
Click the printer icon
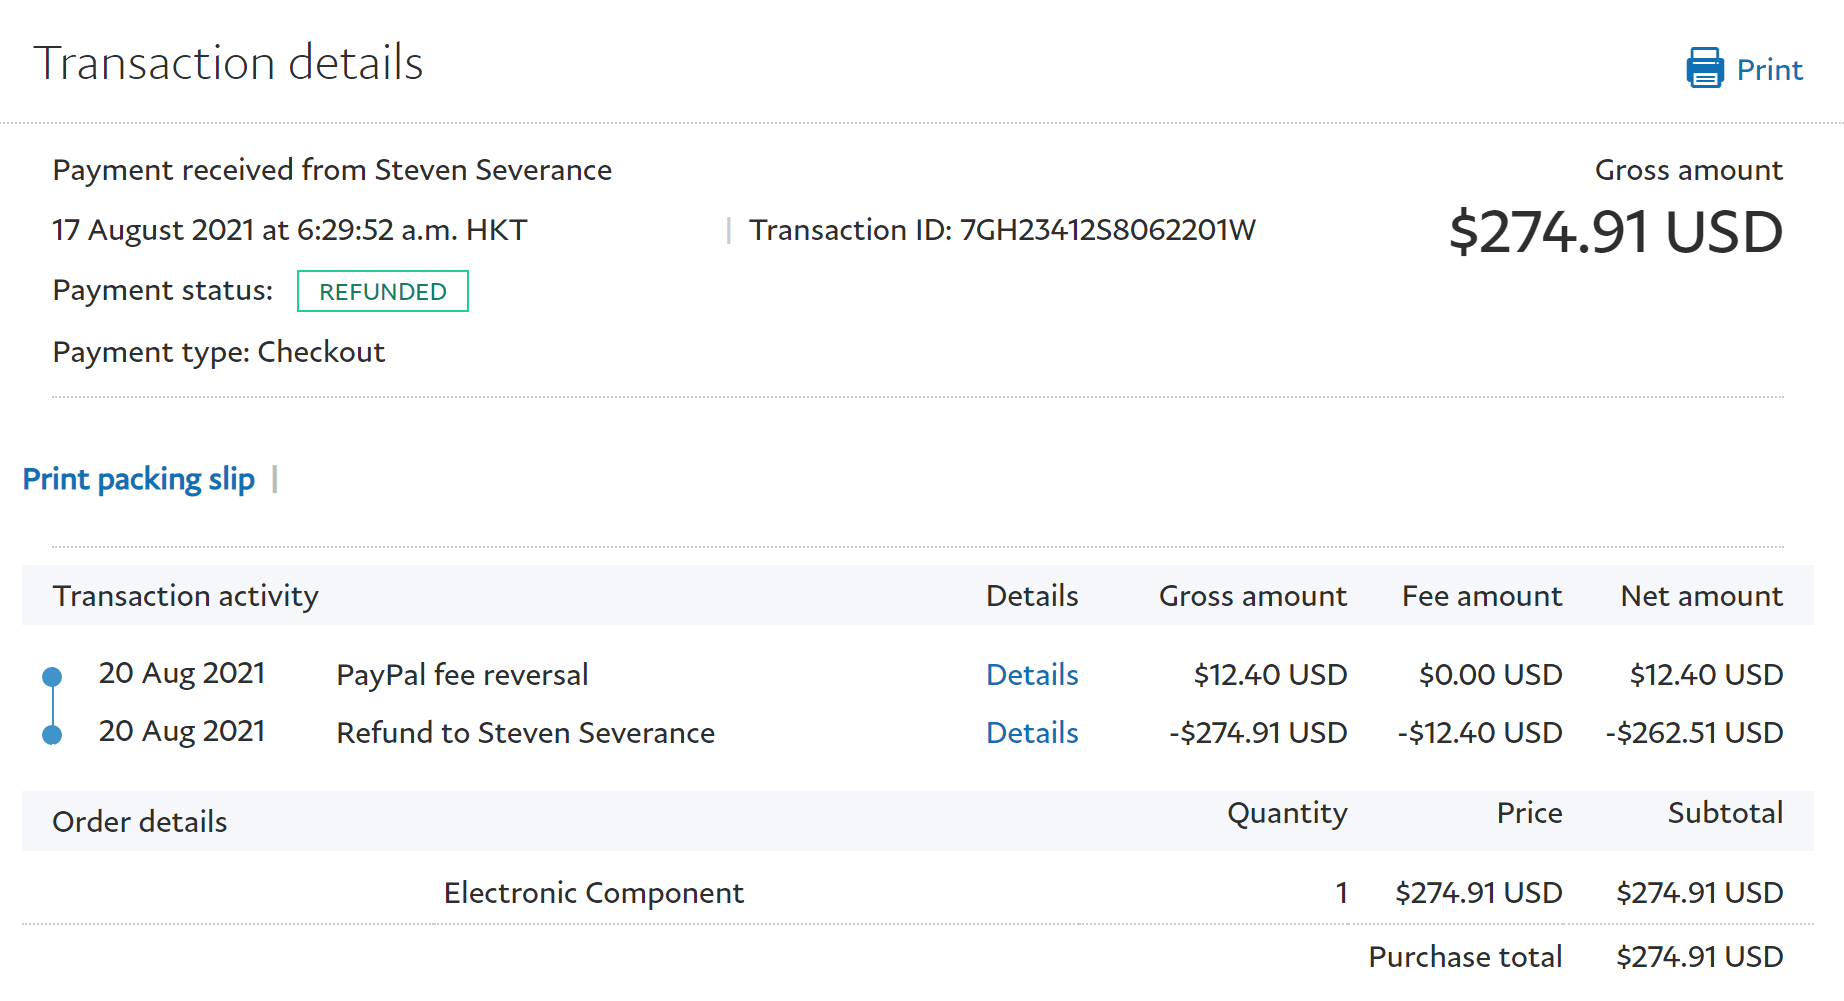click(x=1704, y=68)
